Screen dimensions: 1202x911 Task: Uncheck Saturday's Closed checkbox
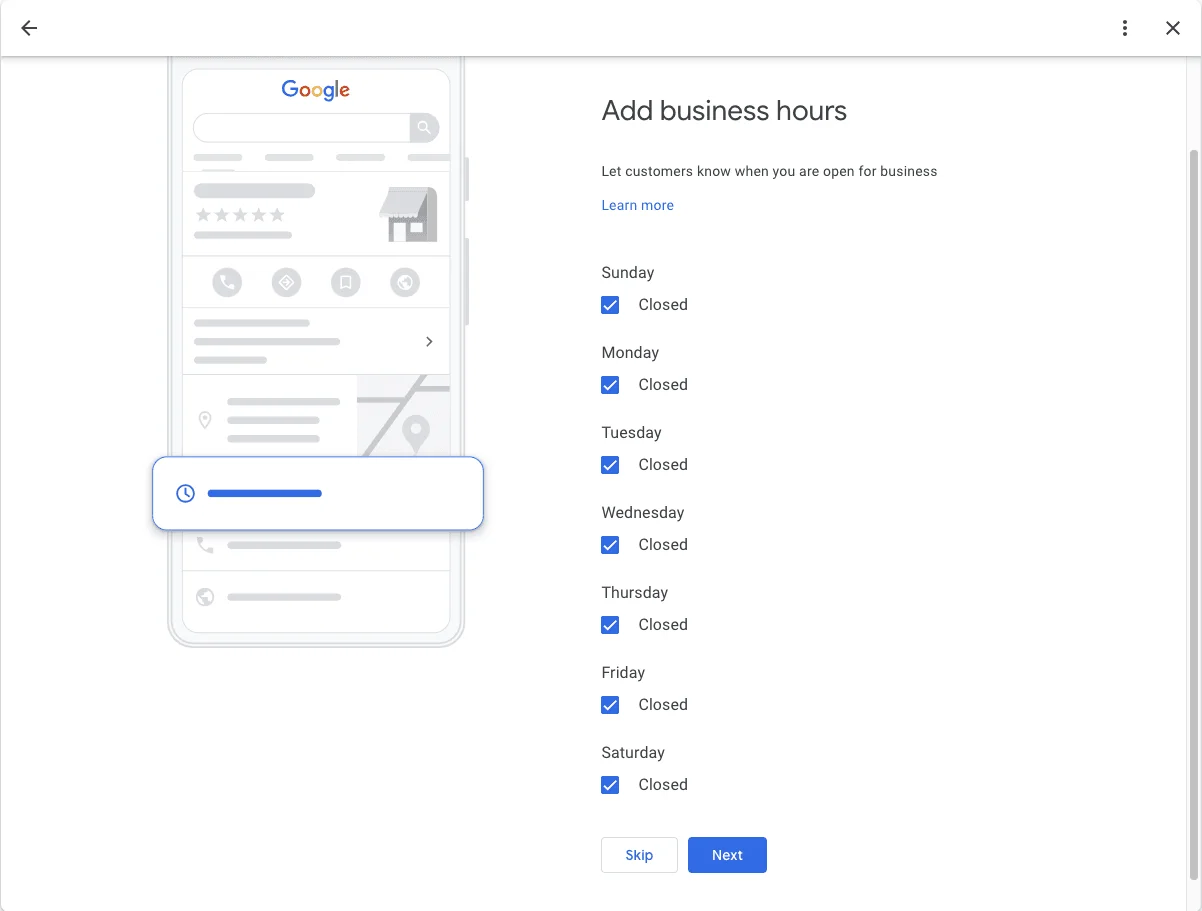click(x=610, y=785)
